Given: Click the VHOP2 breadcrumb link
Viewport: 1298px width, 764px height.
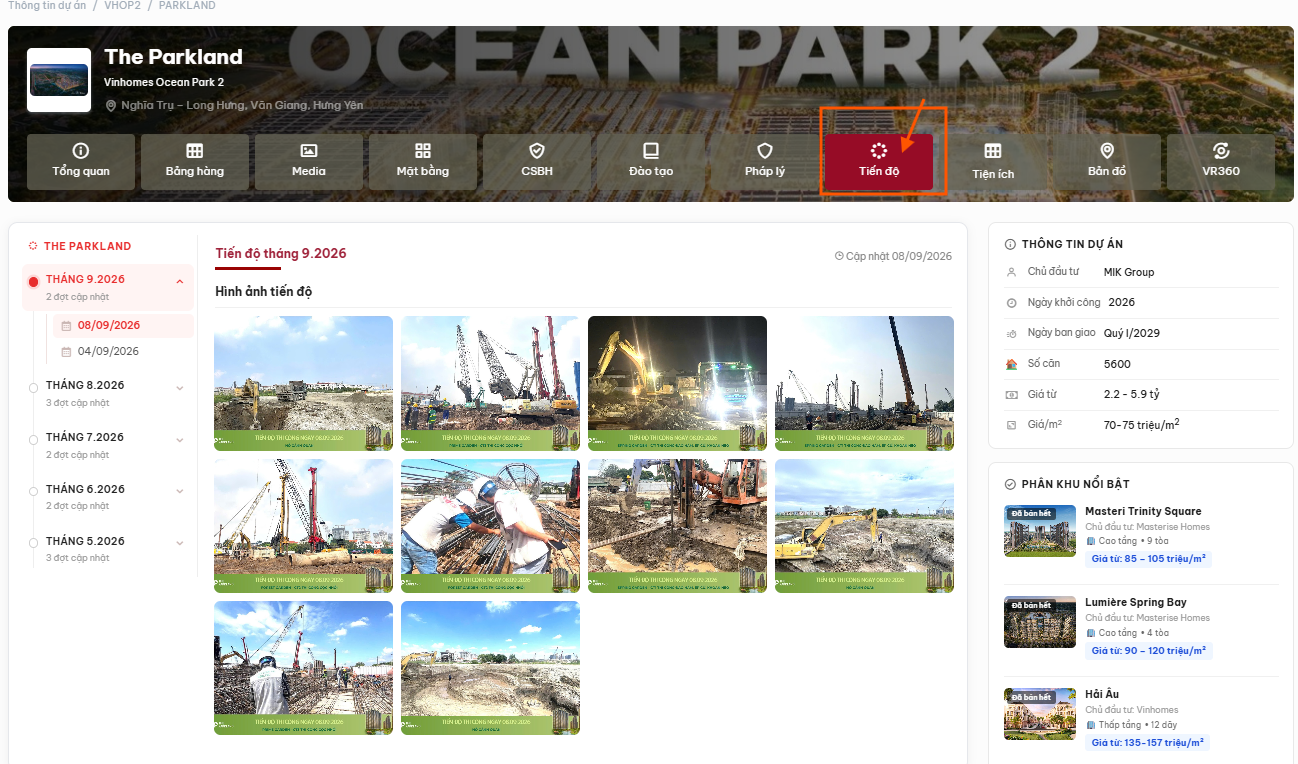Looking at the screenshot, I should [122, 5].
